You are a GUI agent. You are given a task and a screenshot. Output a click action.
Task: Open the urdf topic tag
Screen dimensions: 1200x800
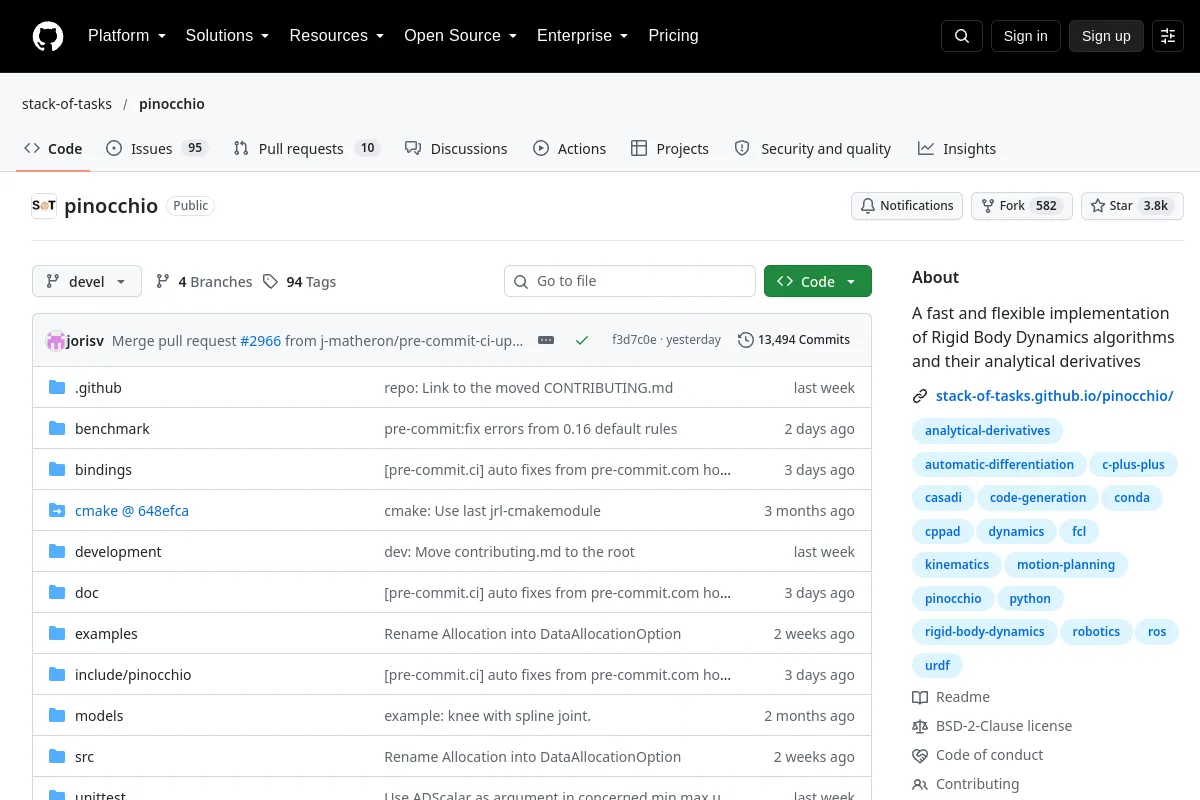(937, 665)
